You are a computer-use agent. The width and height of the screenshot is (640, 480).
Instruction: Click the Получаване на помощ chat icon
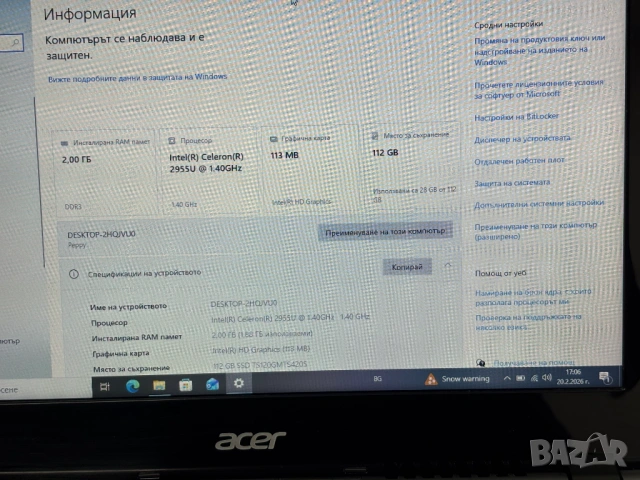click(x=481, y=362)
